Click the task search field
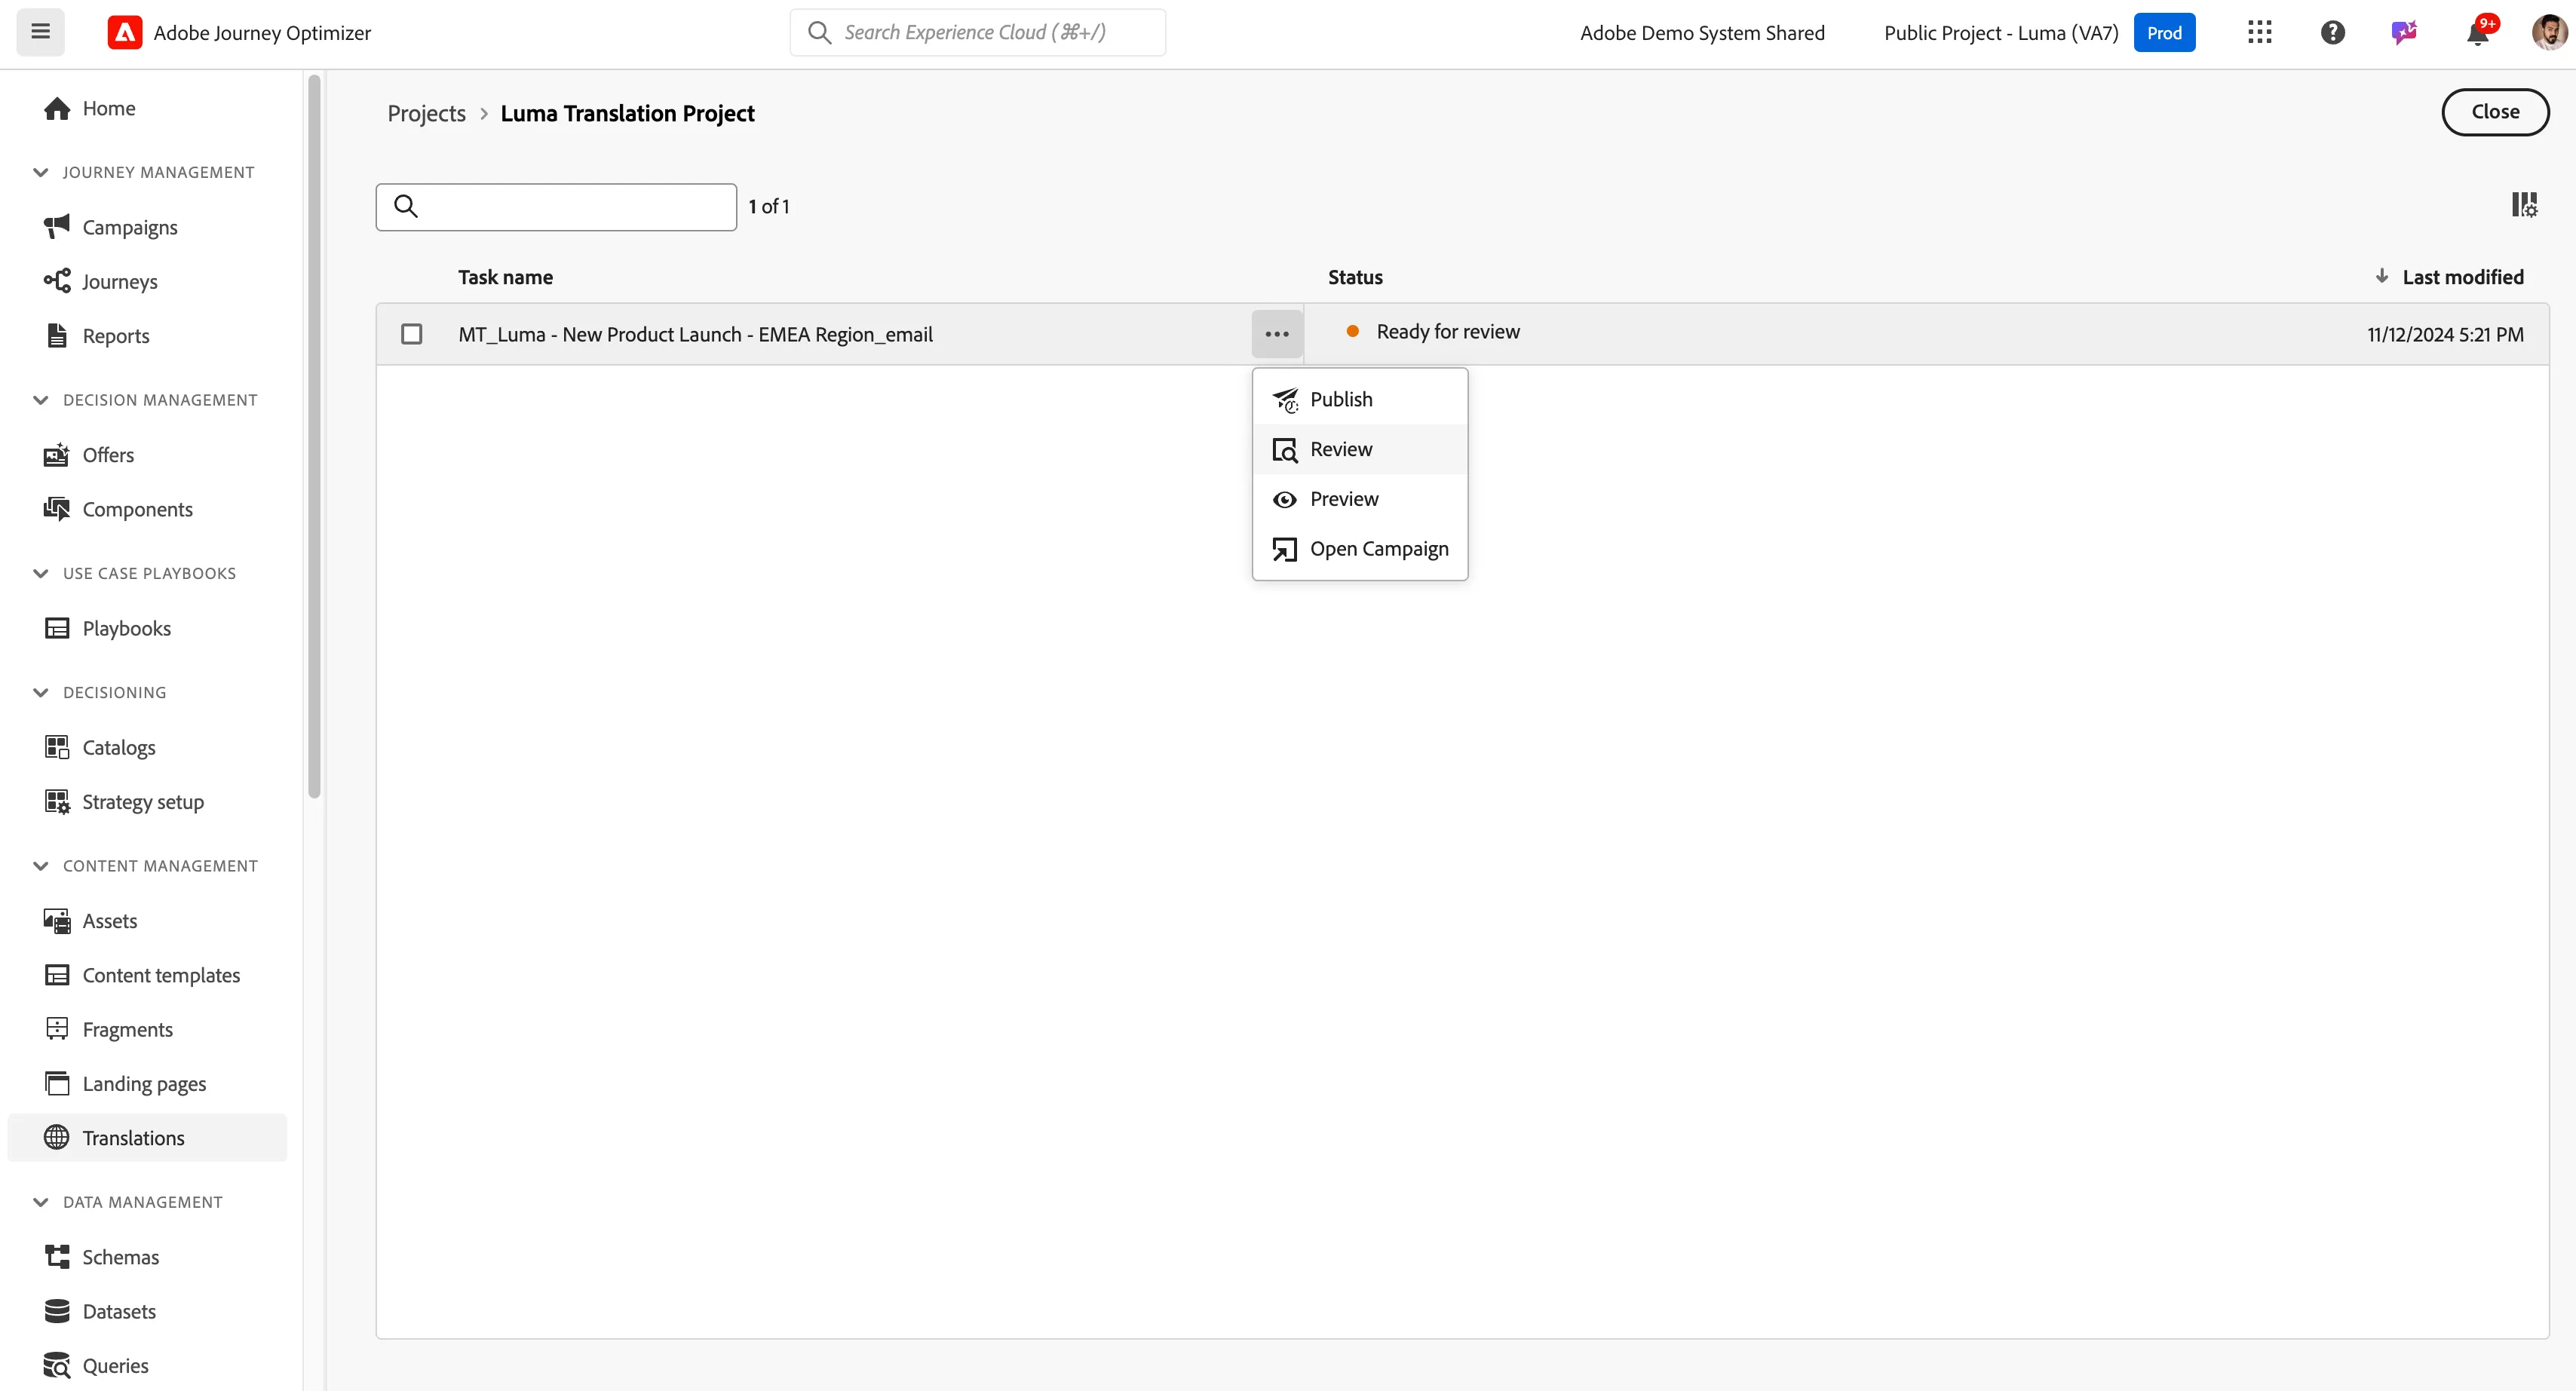The height and width of the screenshot is (1391, 2576). click(x=556, y=207)
